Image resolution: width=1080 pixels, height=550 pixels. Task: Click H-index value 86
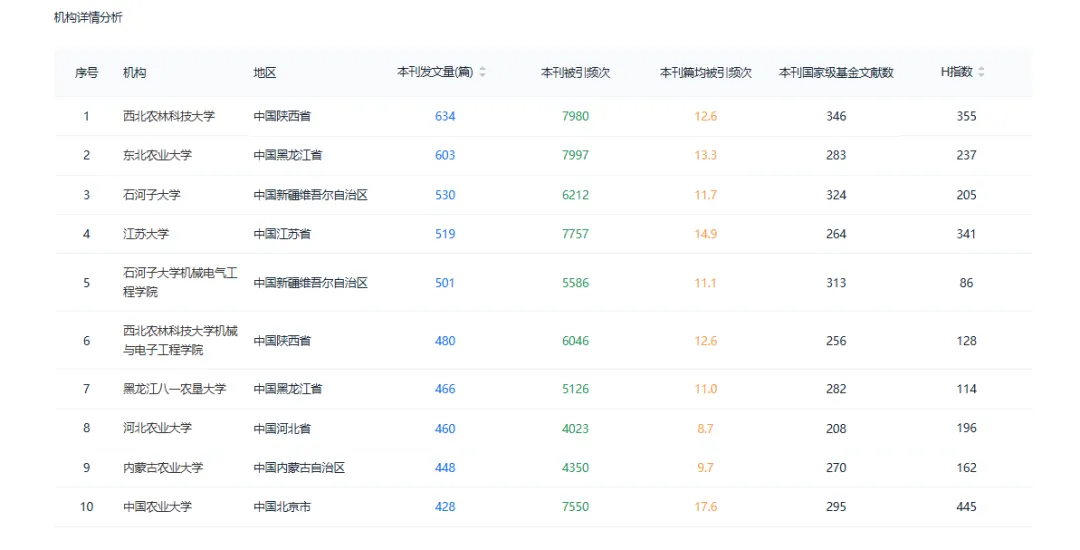pyautogui.click(x=966, y=283)
